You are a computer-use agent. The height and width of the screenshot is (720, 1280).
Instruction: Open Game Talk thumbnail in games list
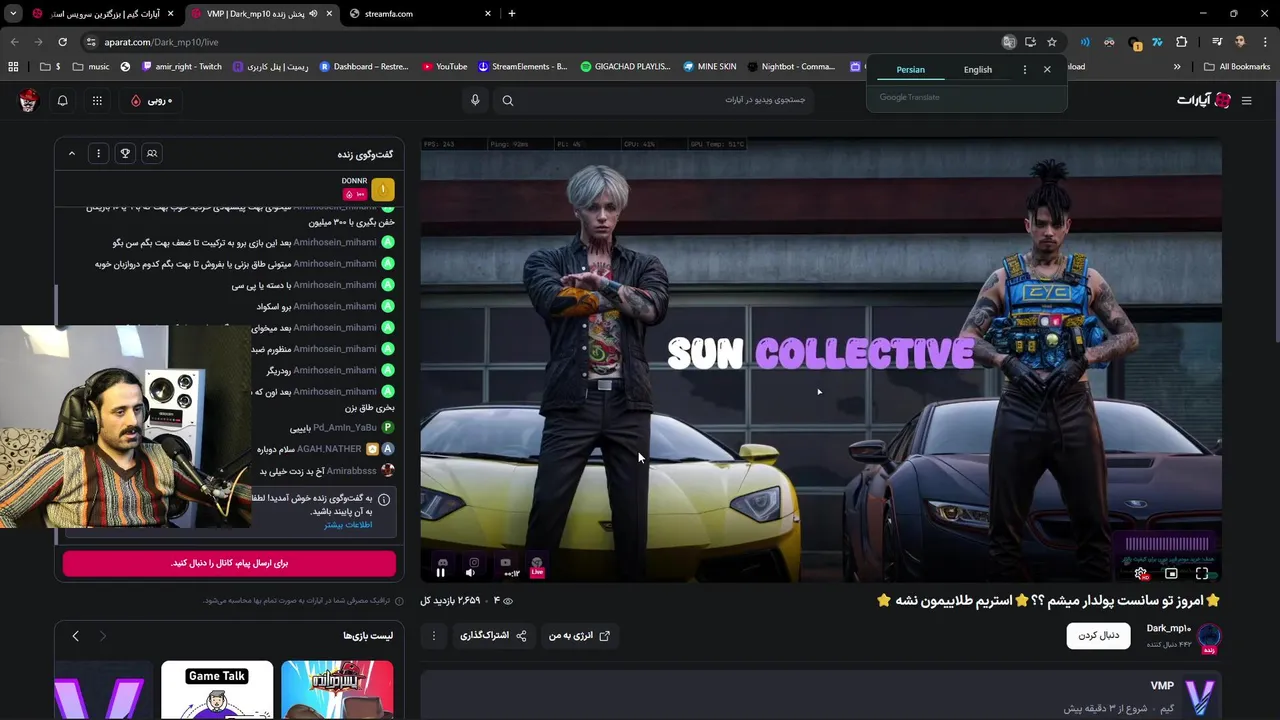tap(217, 689)
